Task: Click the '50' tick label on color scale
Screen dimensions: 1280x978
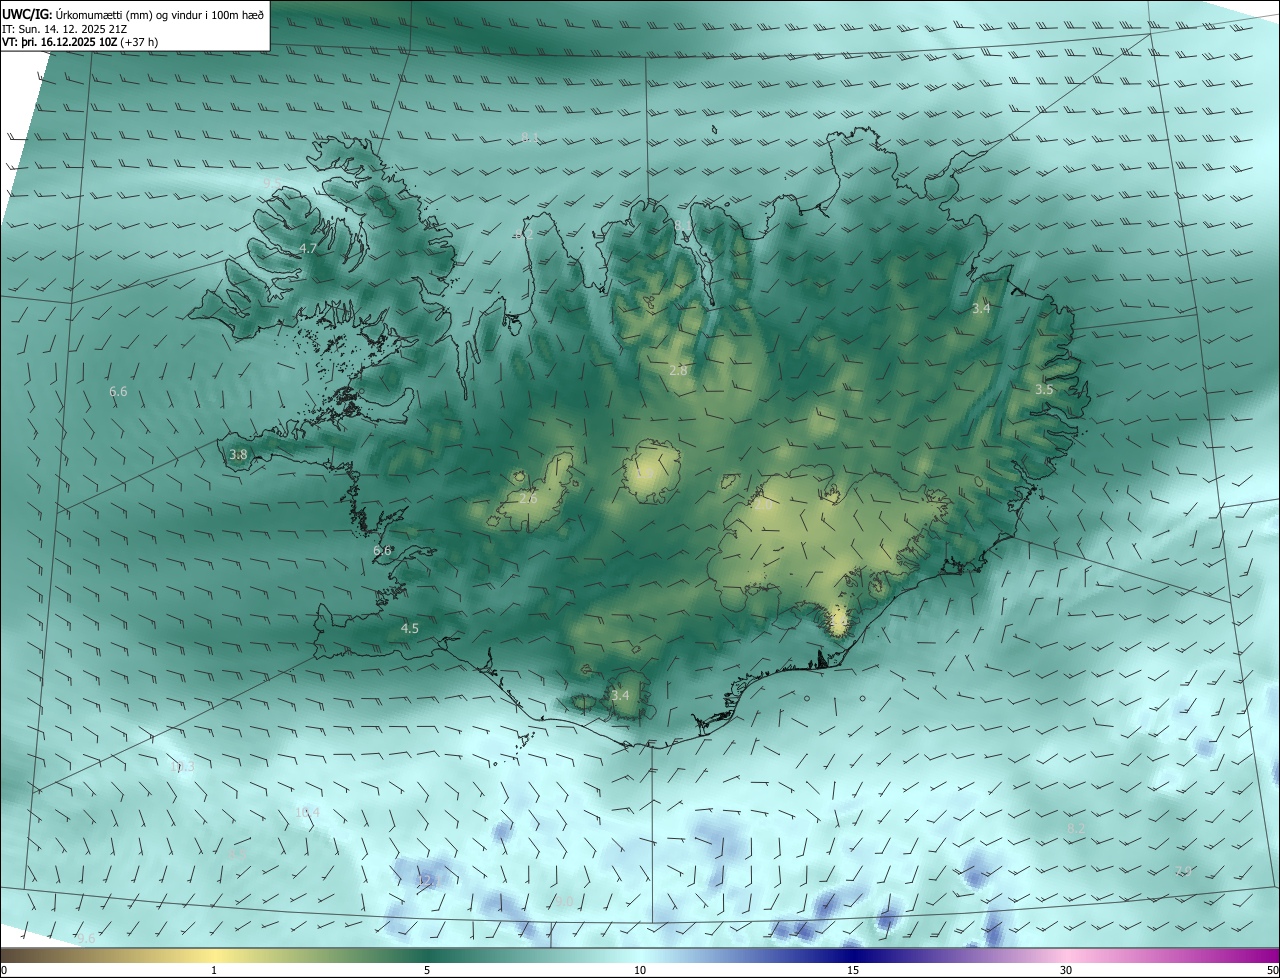Action: click(1272, 970)
